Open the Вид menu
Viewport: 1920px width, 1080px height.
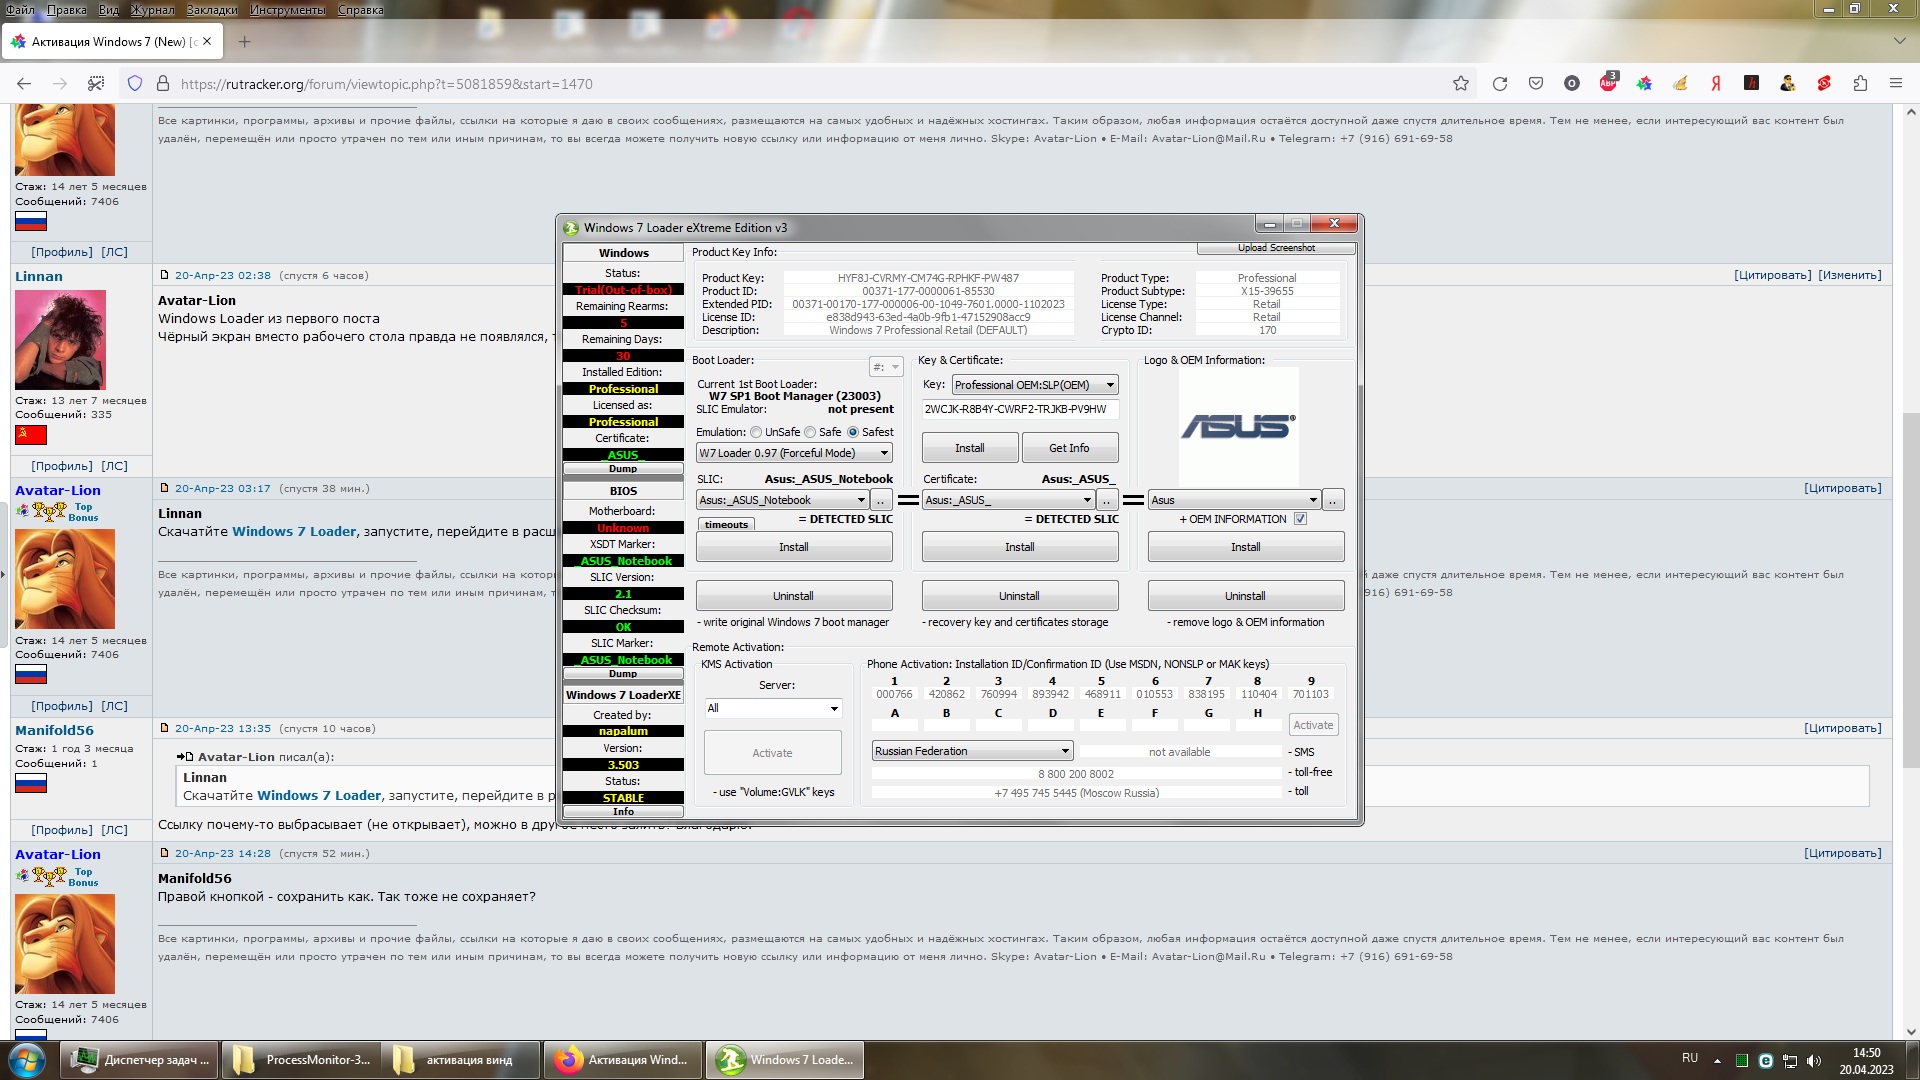109,10
